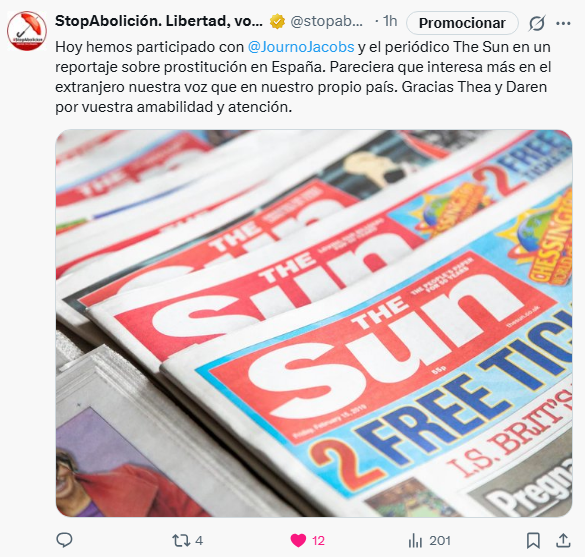View analytics via the bar chart icon
This screenshot has height=557, width=585.
415,541
